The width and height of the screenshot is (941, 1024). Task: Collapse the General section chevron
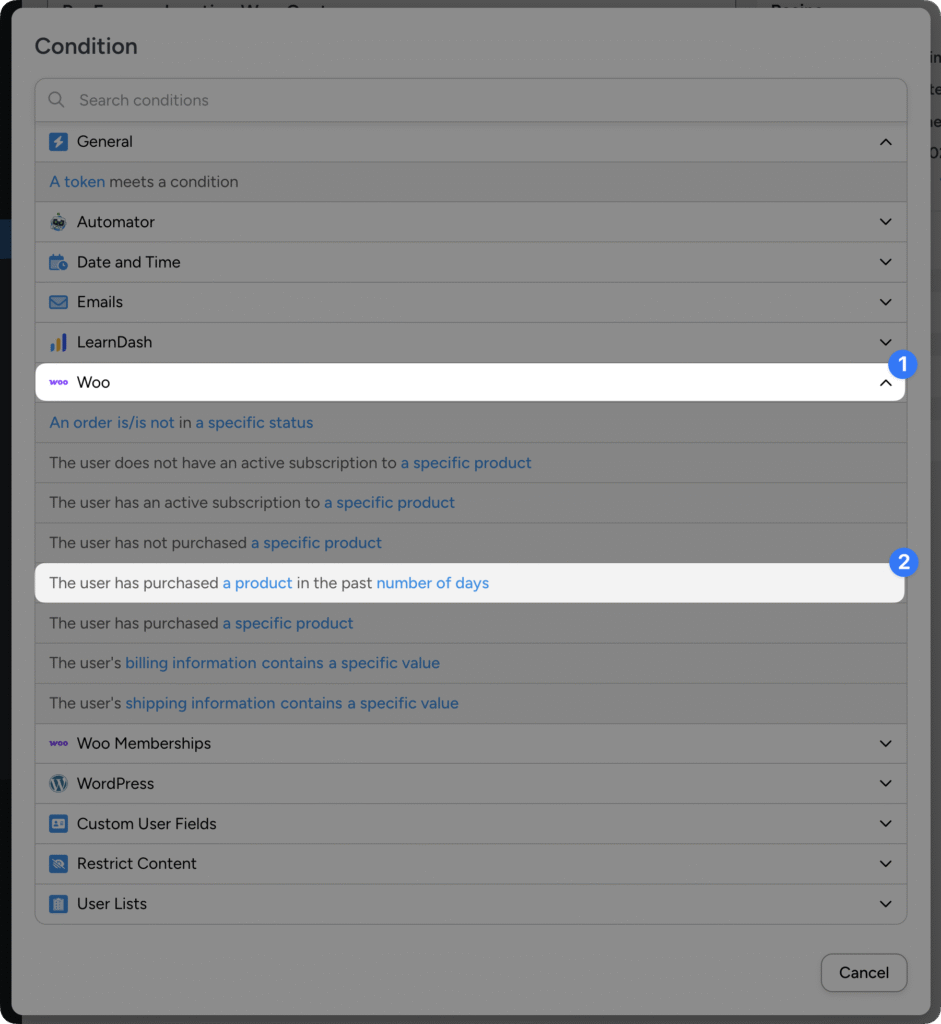pyautogui.click(x=885, y=142)
